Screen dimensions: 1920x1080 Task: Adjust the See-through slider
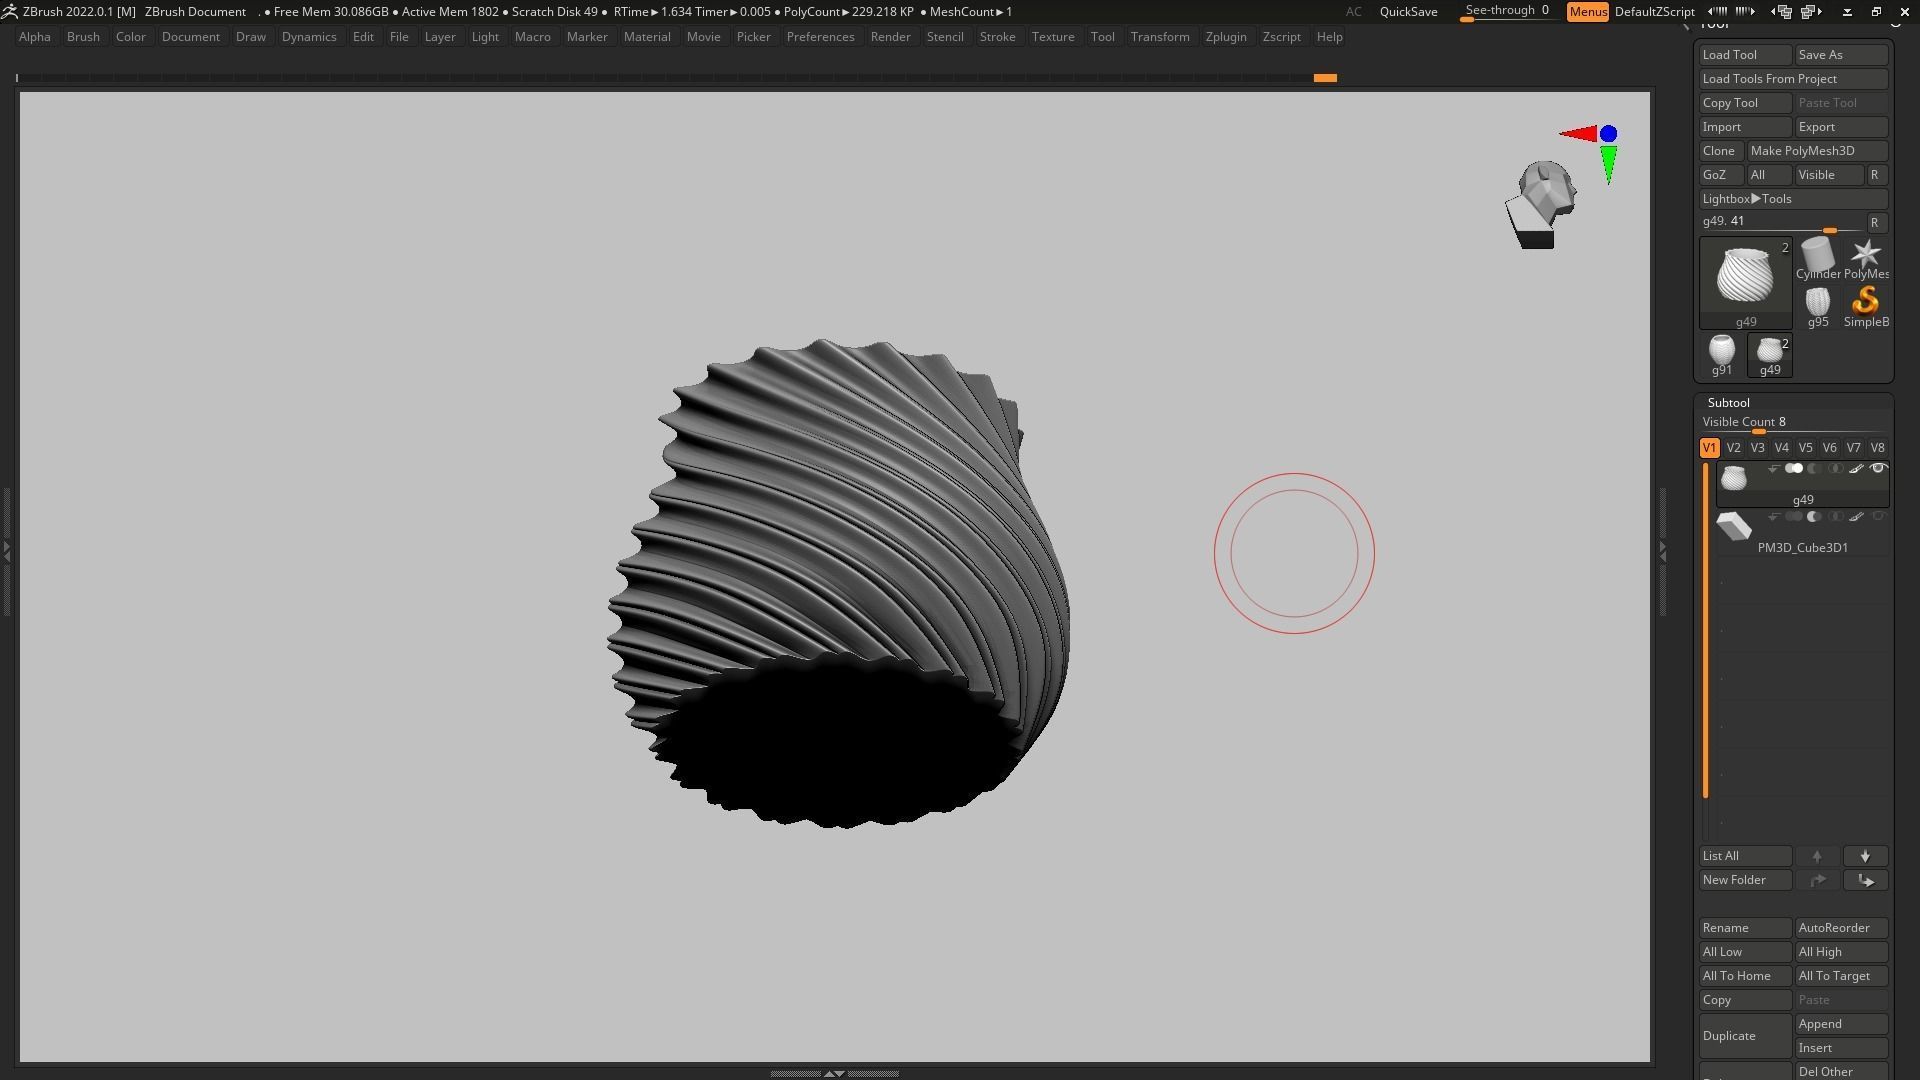pyautogui.click(x=1506, y=12)
